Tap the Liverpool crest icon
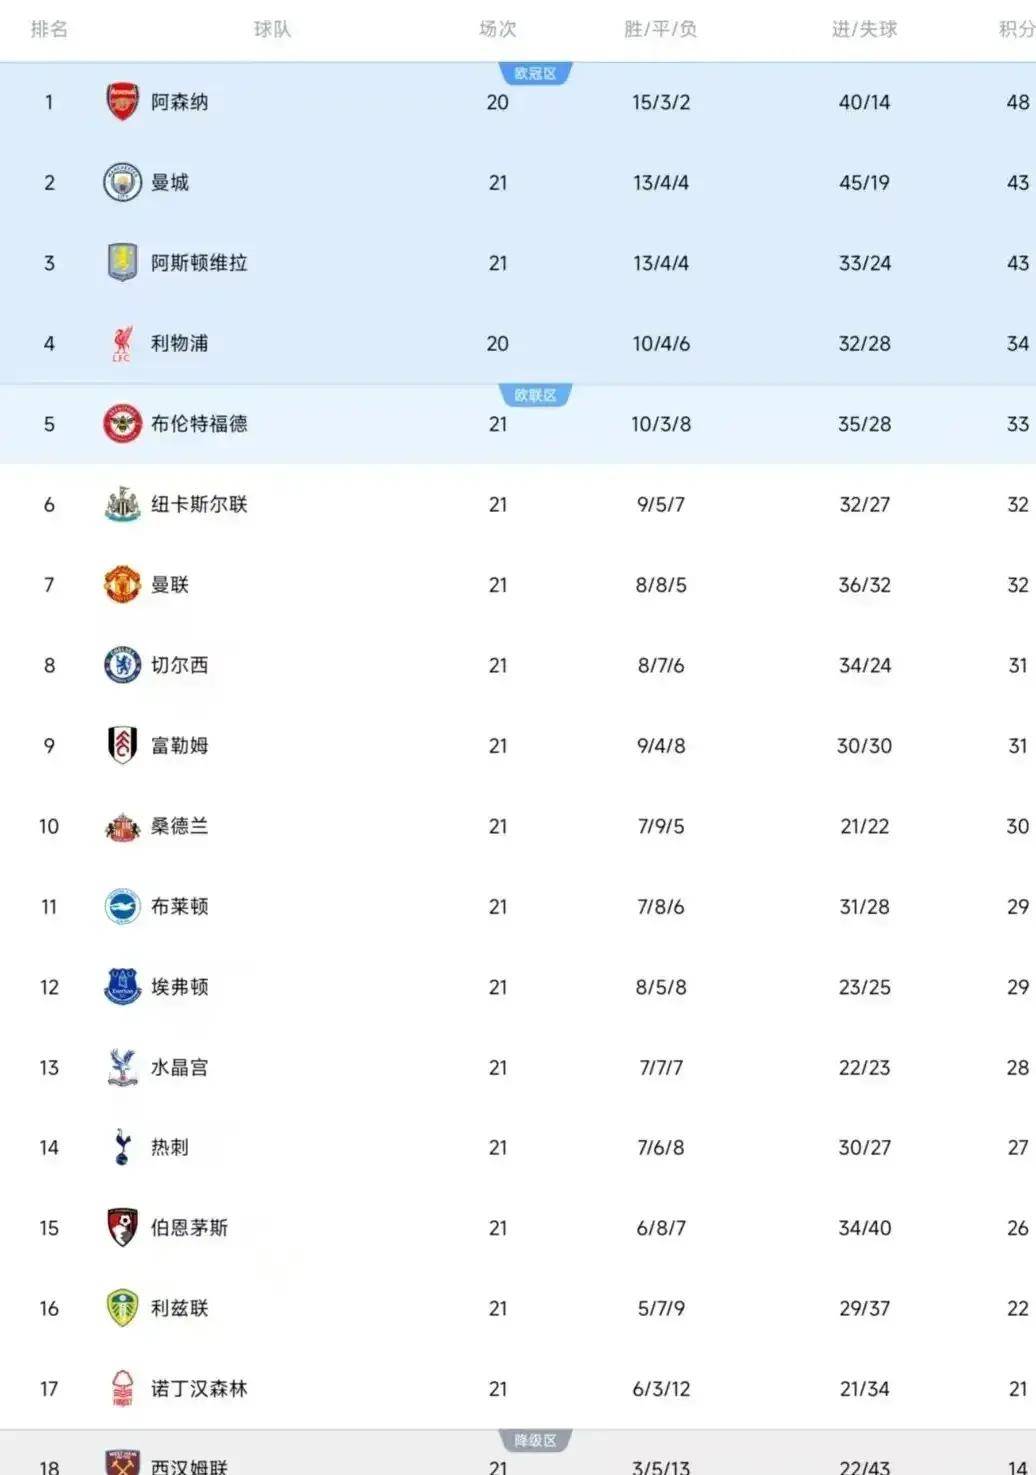Viewport: 1036px width, 1475px height. 122,344
